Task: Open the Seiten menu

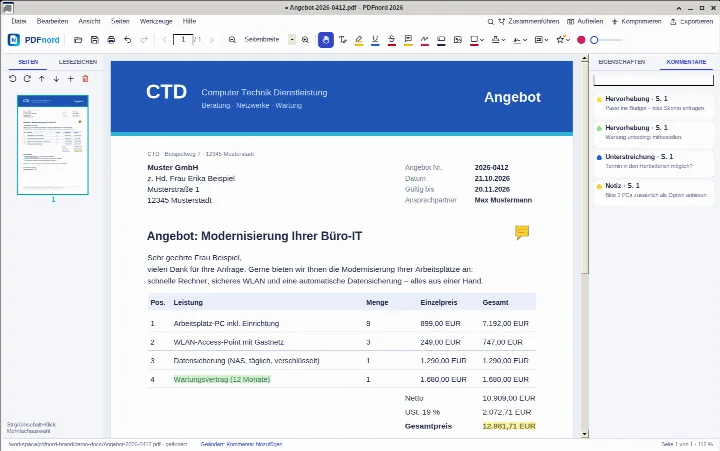Action: (x=120, y=21)
